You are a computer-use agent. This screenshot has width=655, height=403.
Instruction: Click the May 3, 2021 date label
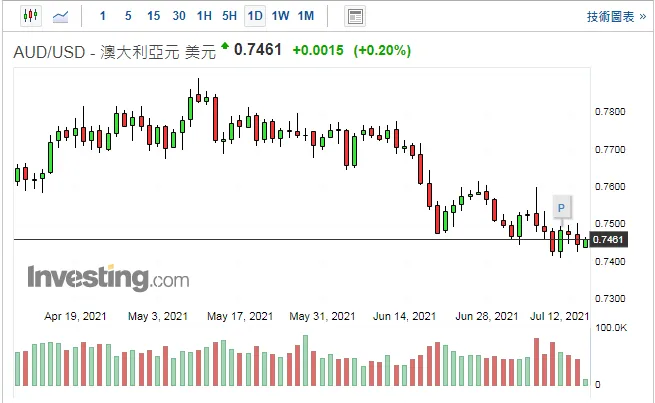(x=157, y=316)
